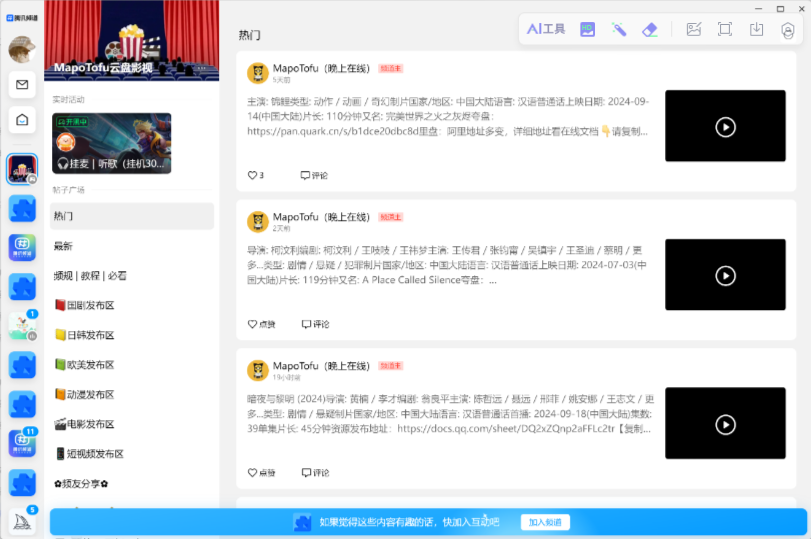Click the 腾讯频道 logo at top left

coord(22,18)
